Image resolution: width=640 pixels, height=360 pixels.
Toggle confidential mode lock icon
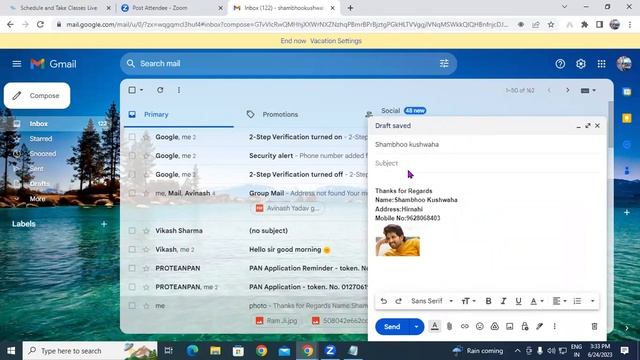pos(525,326)
